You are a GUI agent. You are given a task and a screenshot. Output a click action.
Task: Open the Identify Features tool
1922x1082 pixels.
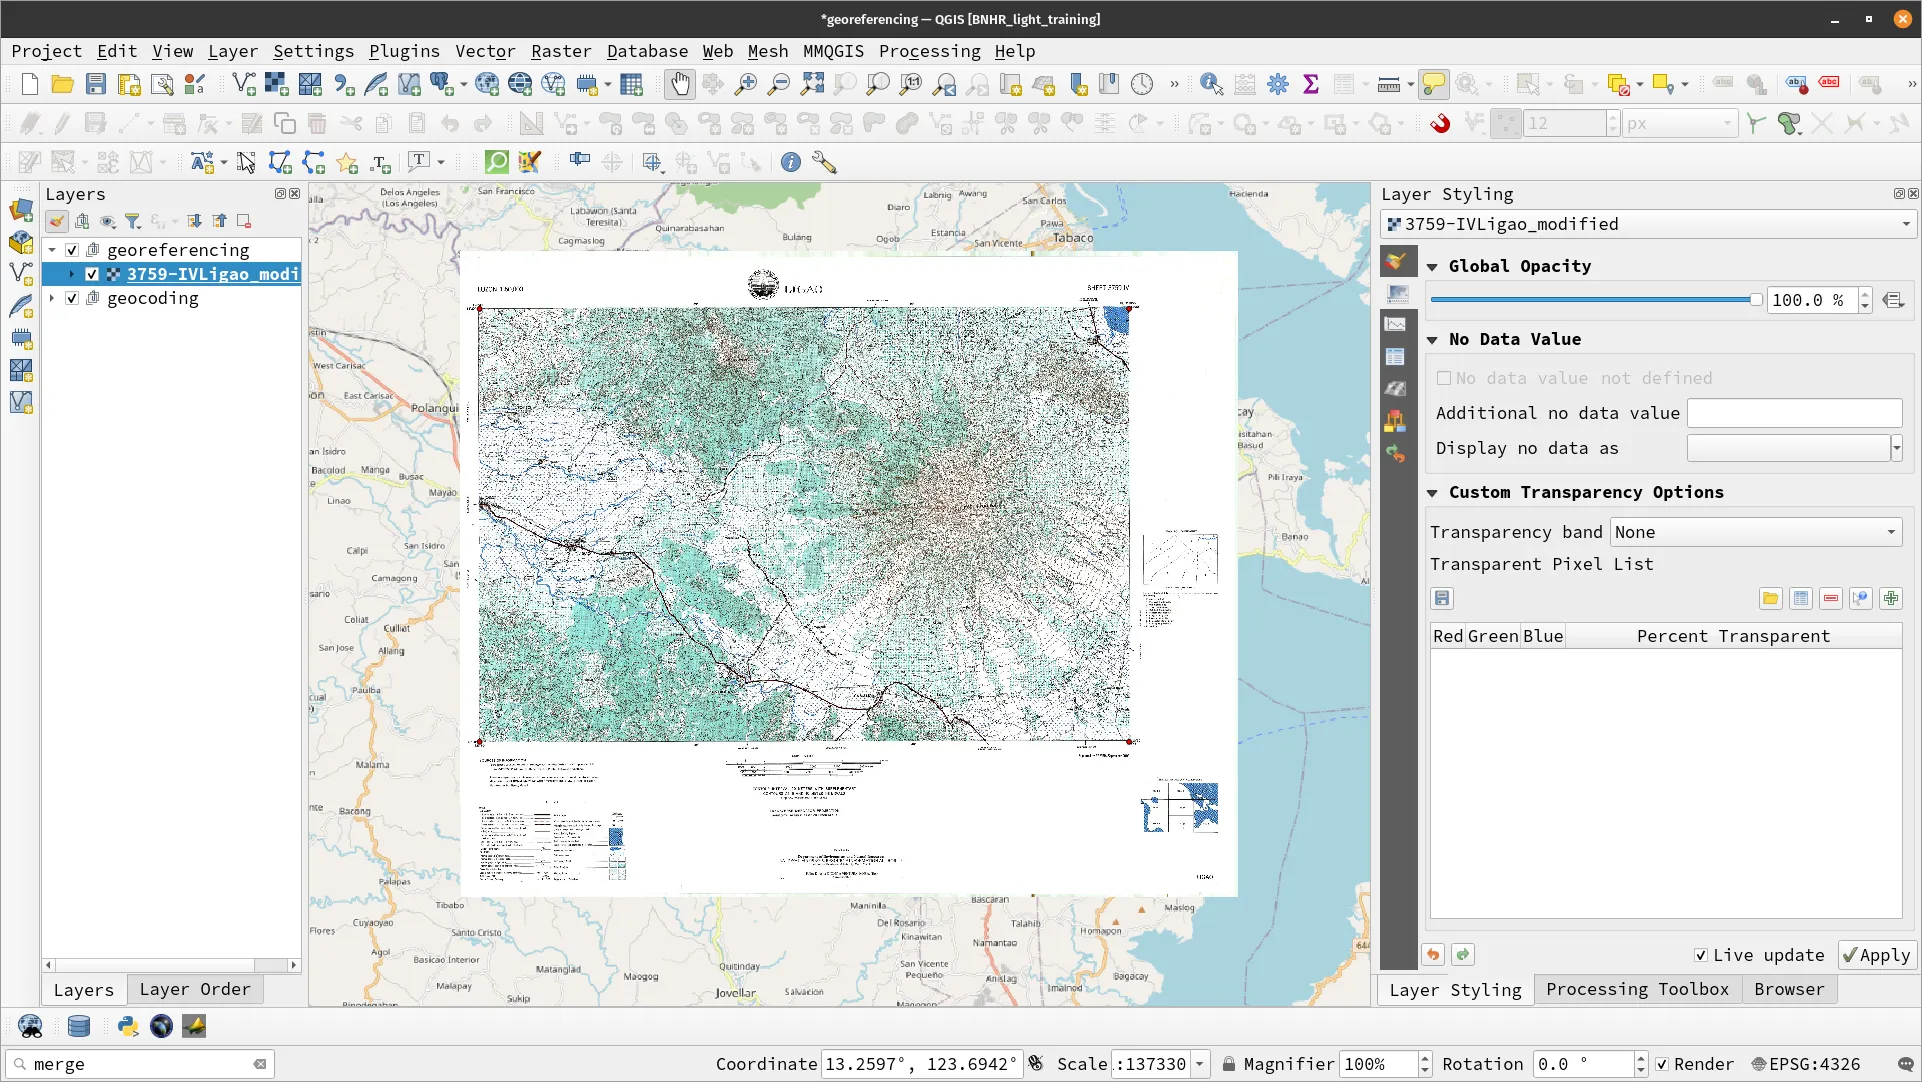(x=1211, y=85)
